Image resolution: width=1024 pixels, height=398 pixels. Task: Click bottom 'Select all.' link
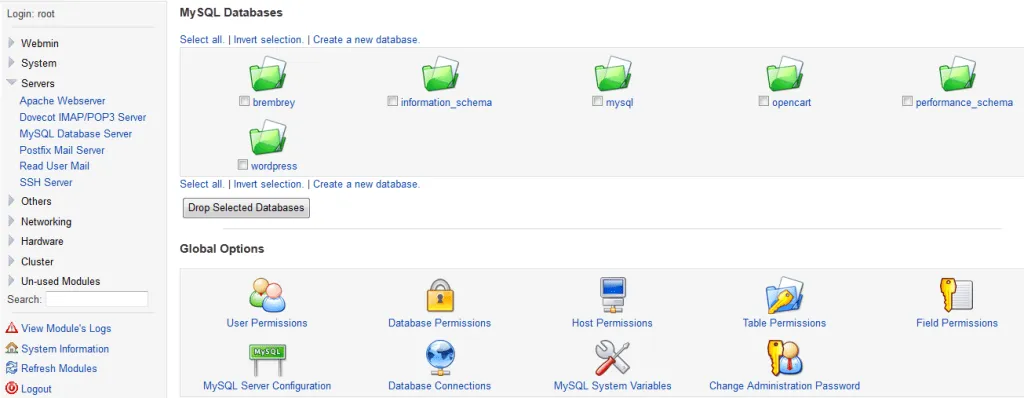pos(202,184)
